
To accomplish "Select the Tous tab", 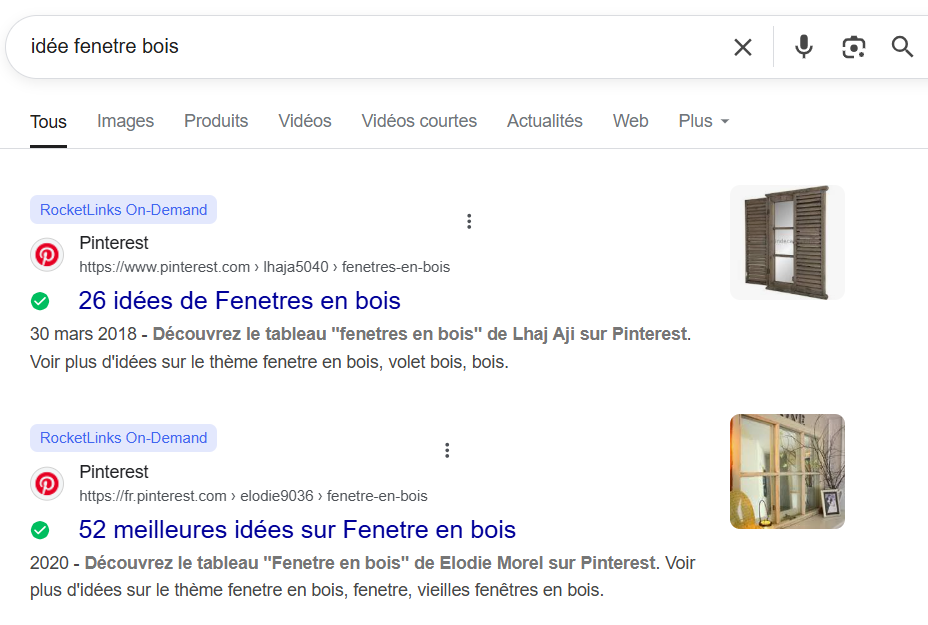I will click(49, 122).
